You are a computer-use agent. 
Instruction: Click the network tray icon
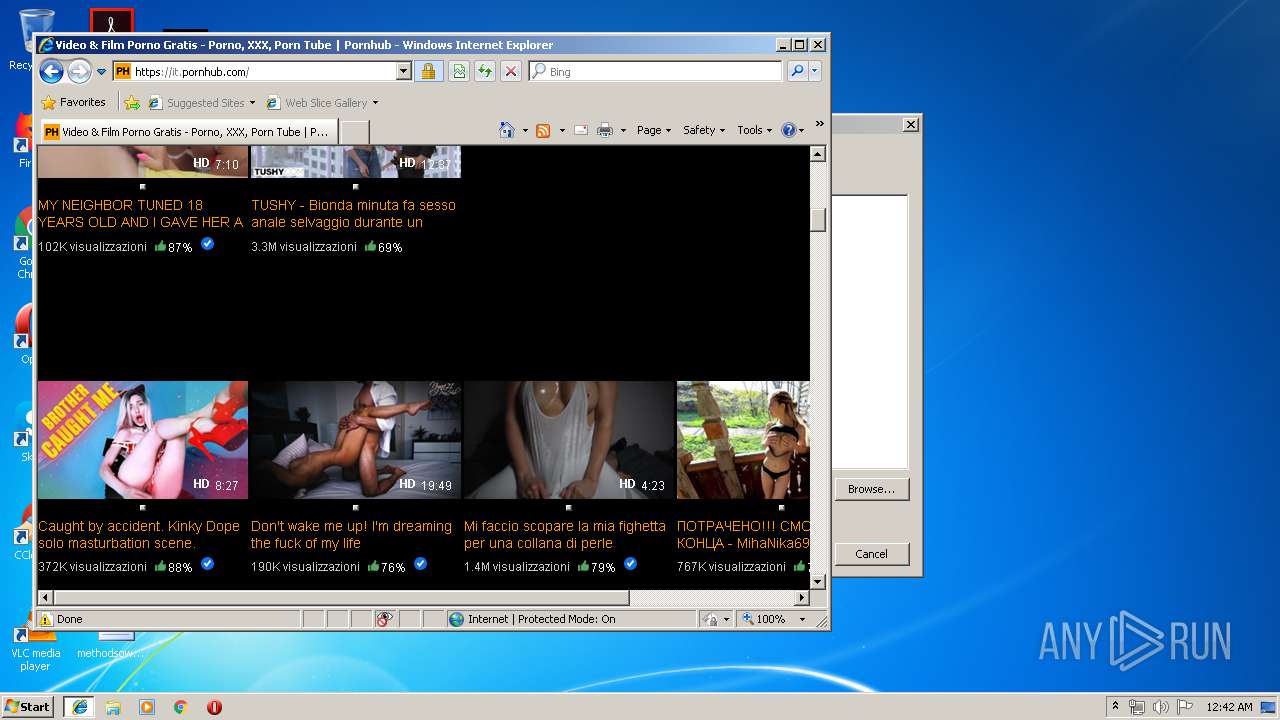click(1137, 707)
